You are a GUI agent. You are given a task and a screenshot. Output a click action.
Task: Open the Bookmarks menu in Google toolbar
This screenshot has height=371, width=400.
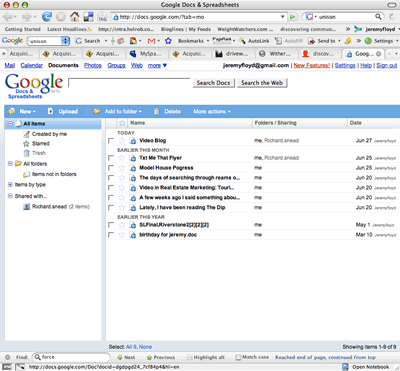coord(193,41)
